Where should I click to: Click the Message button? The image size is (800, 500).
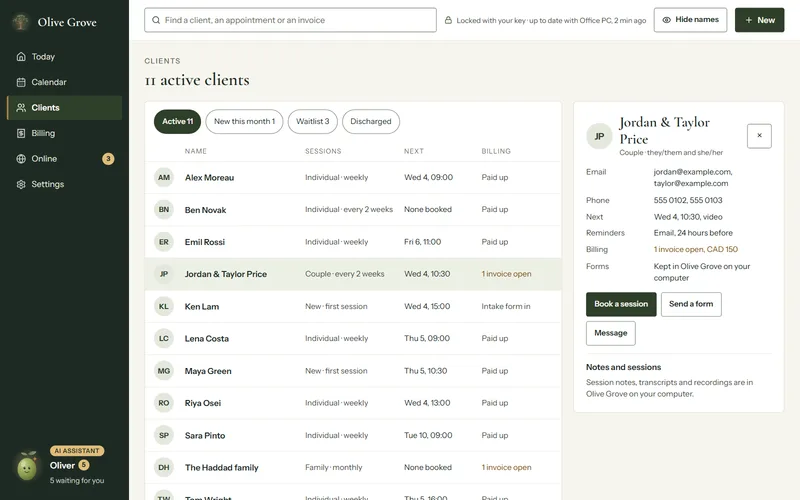[x=611, y=333]
